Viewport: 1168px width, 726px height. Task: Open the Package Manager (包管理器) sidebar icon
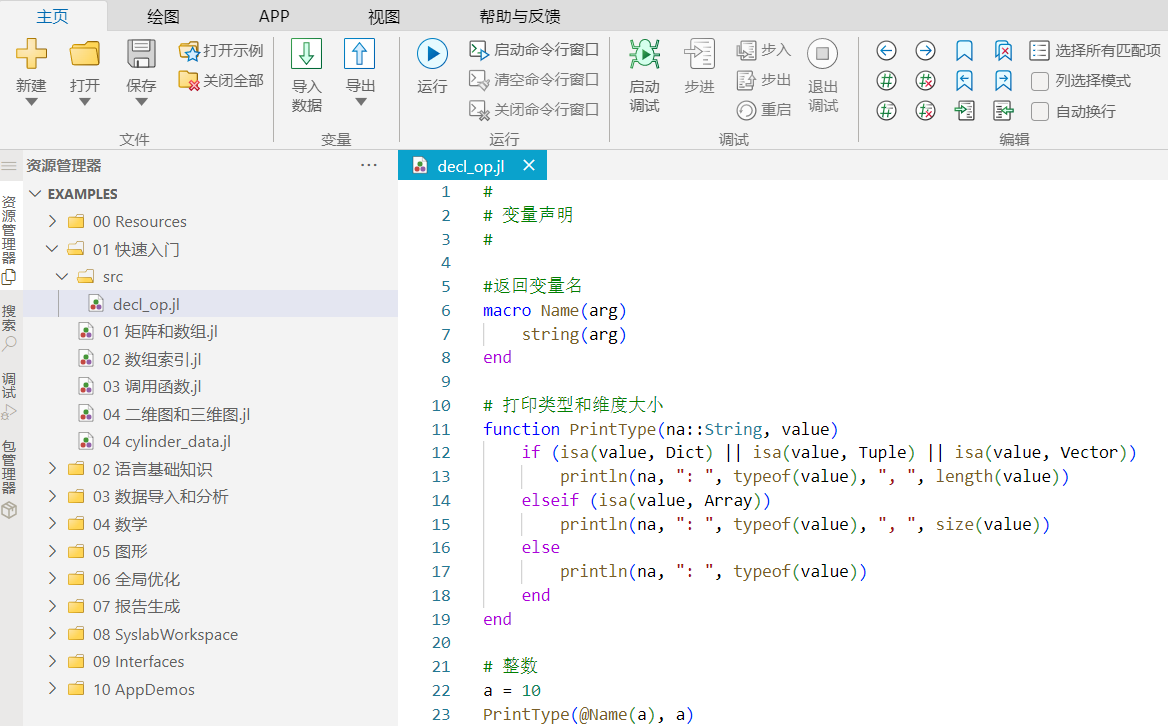[x=9, y=510]
